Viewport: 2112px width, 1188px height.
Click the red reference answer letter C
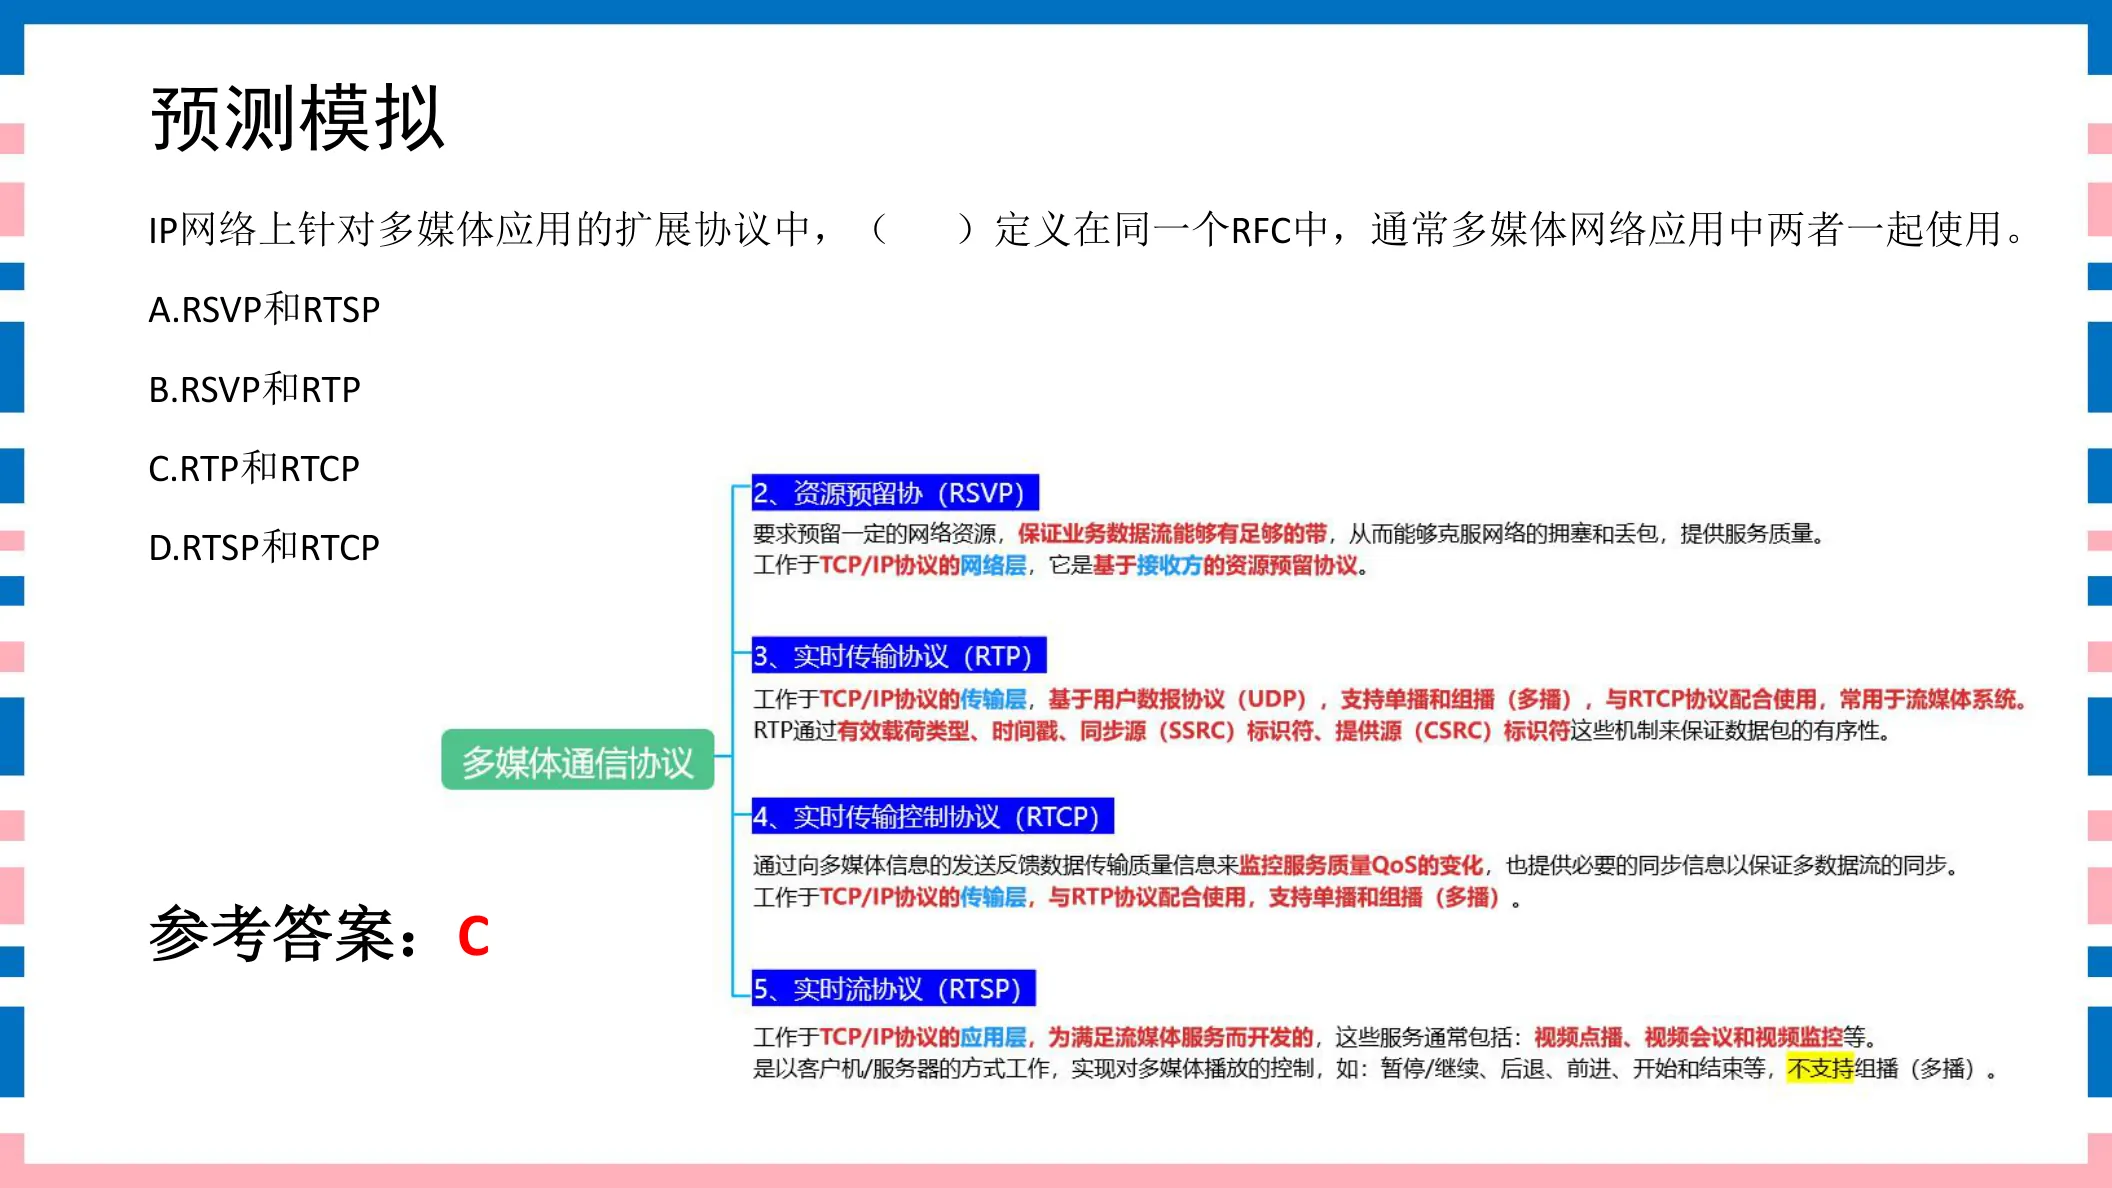pyautogui.click(x=474, y=937)
